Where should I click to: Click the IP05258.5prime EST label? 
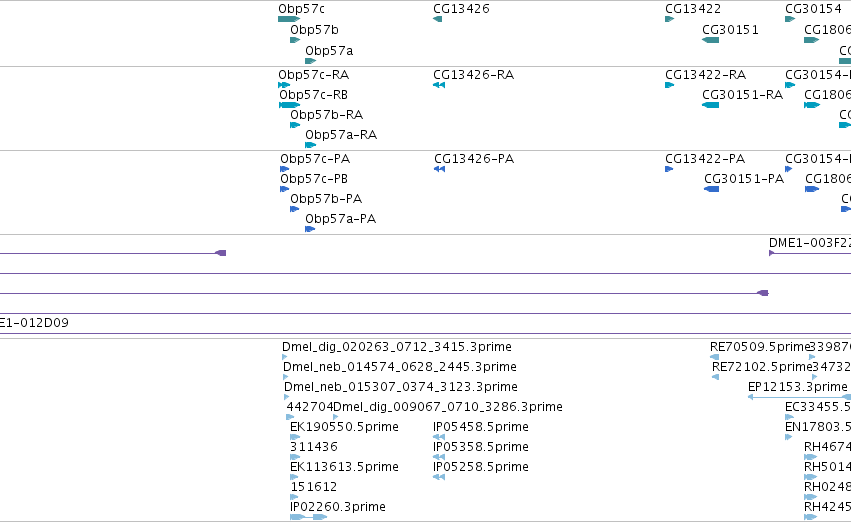tap(481, 467)
